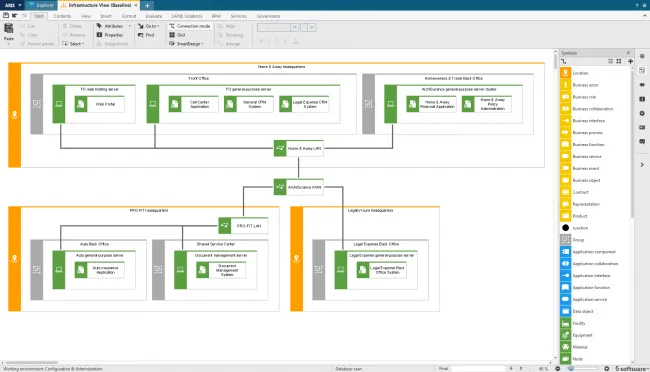Pick the Business actor symbol

pyautogui.click(x=565, y=85)
